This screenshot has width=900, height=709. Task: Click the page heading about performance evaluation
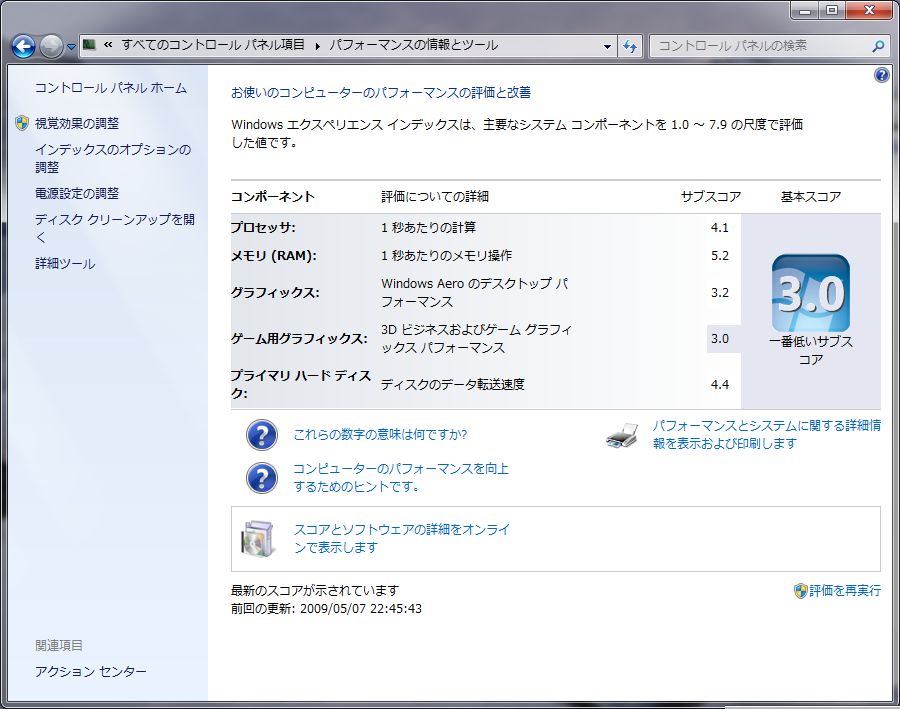(x=381, y=92)
